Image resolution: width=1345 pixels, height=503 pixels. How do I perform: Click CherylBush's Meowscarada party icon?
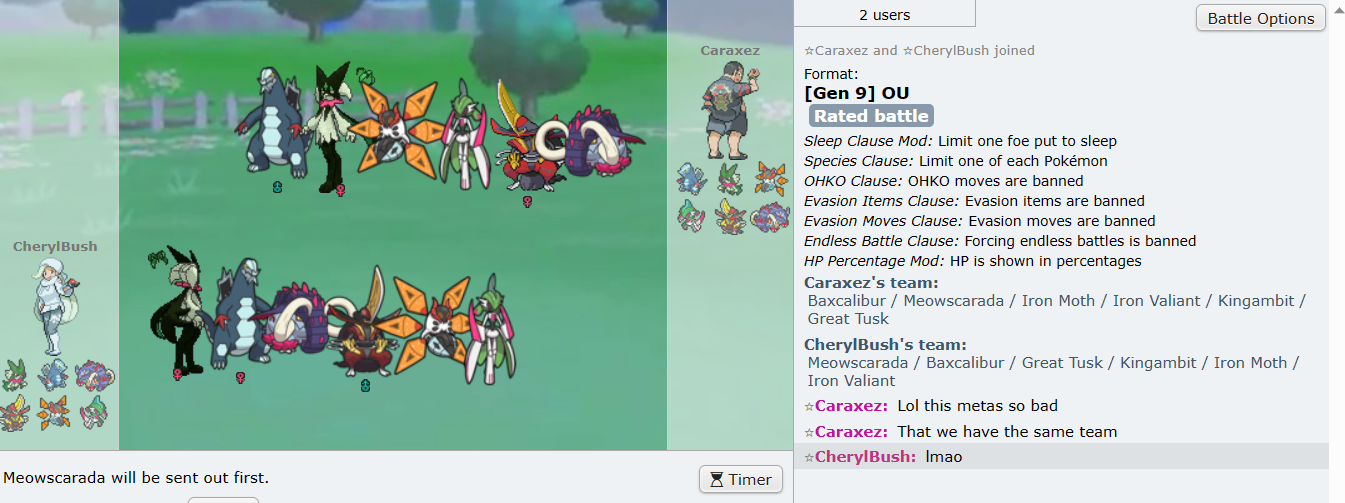14,375
